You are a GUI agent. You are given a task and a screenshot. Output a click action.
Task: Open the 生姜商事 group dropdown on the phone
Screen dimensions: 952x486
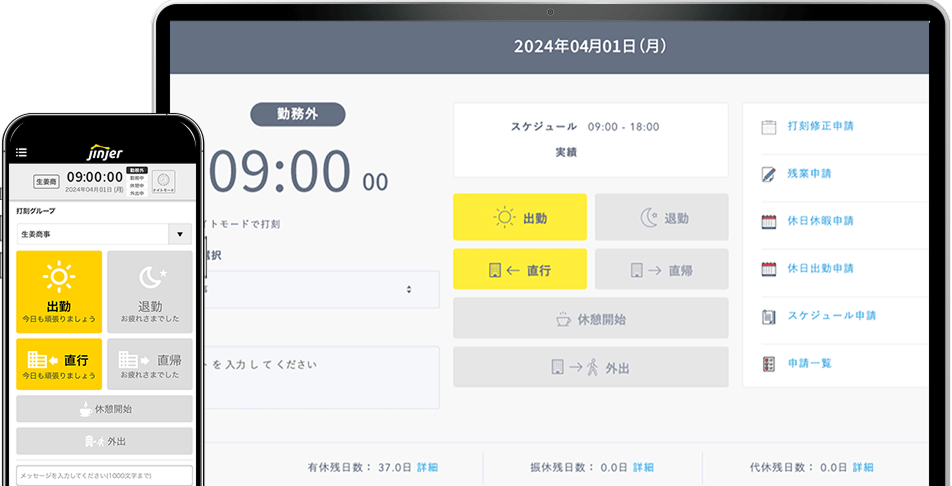[x=104, y=234]
